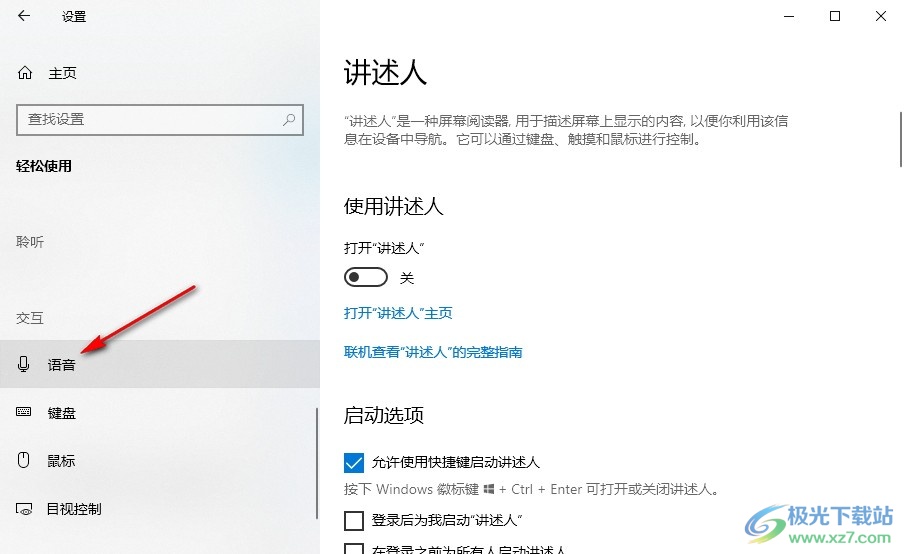Uncheck 允许使用快捷键启动讲述人 checkbox
The image size is (904, 554).
353,462
